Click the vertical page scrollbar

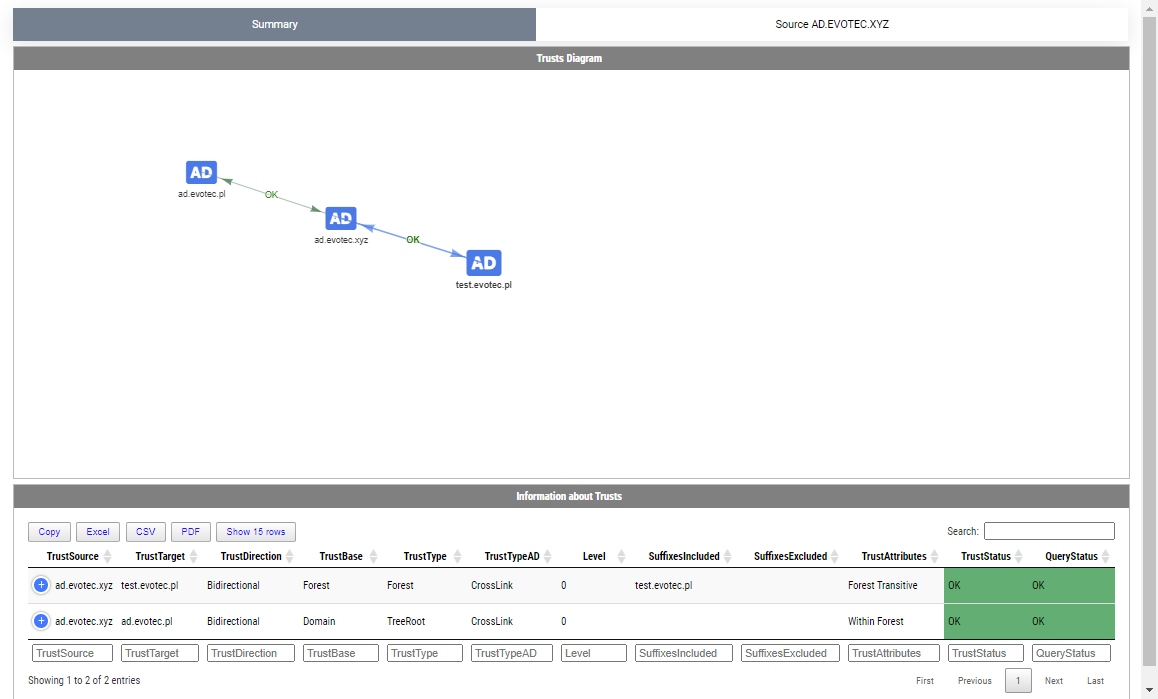pyautogui.click(x=1149, y=300)
